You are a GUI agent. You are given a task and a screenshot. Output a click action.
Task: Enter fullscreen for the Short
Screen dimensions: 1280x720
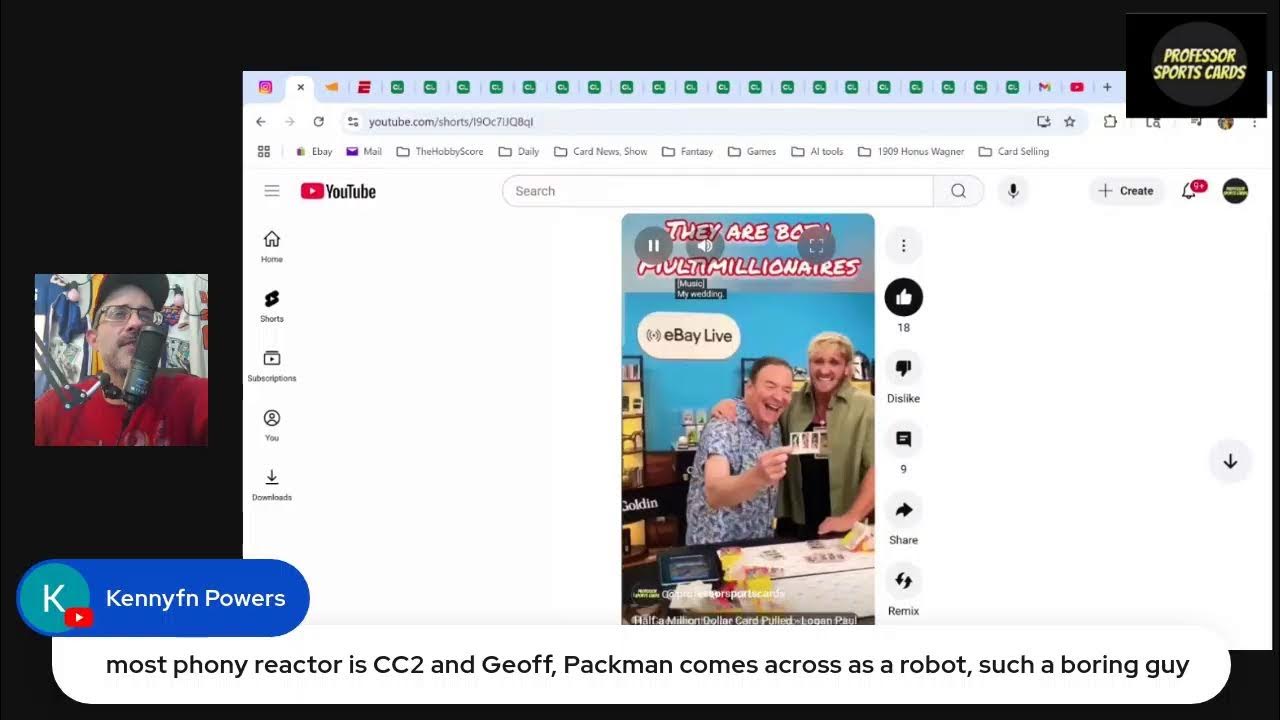816,245
